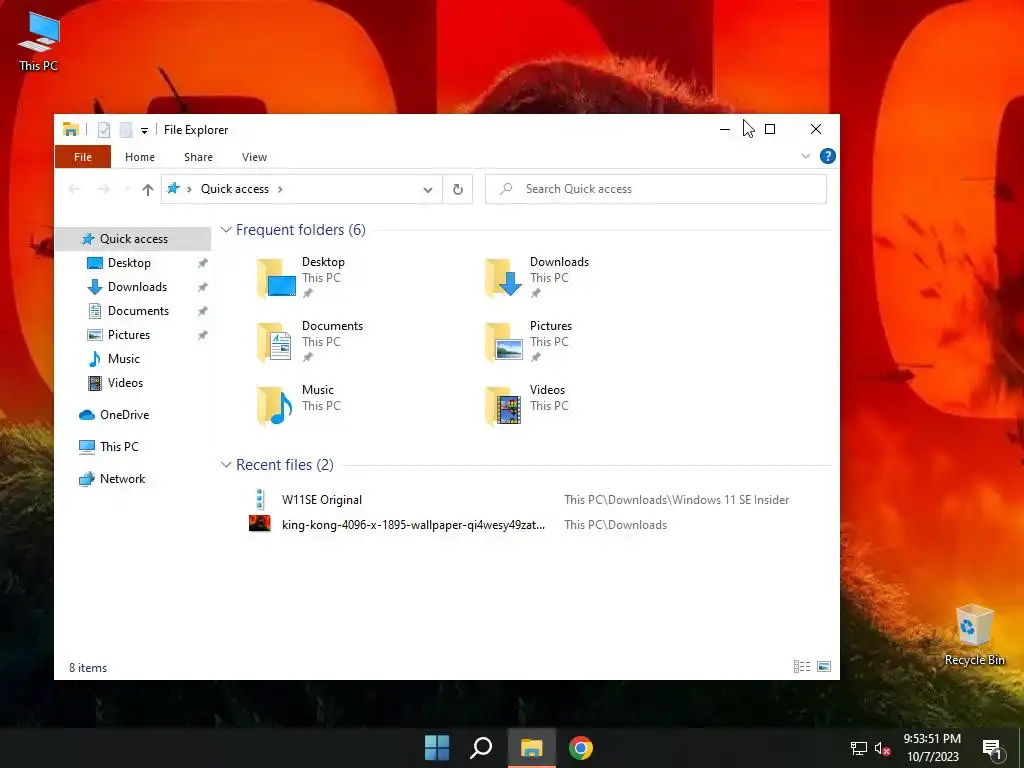
Task: Click the Search Quick access field
Action: 656,189
